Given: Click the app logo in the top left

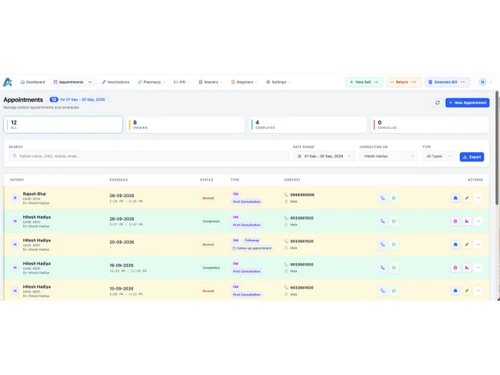Looking at the screenshot, I should click(x=8, y=82).
